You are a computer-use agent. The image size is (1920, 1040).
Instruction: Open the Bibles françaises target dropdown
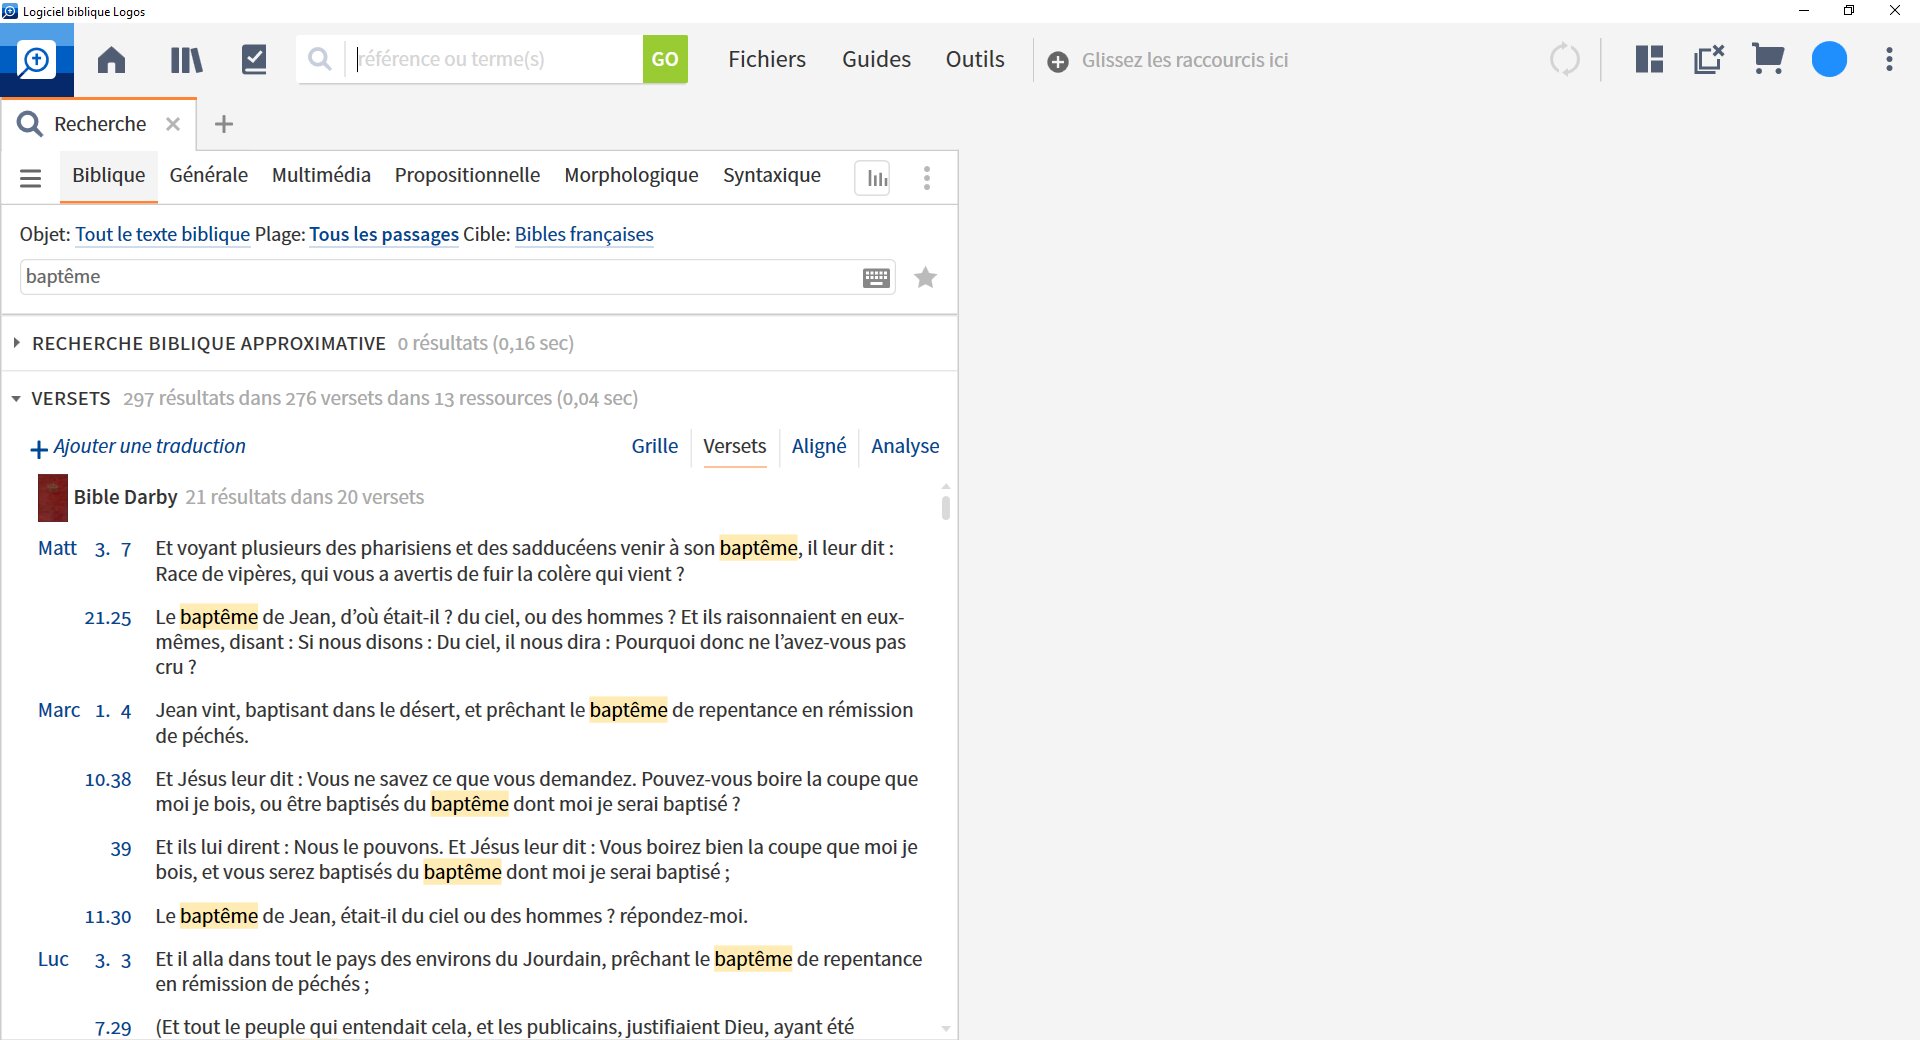(x=584, y=234)
